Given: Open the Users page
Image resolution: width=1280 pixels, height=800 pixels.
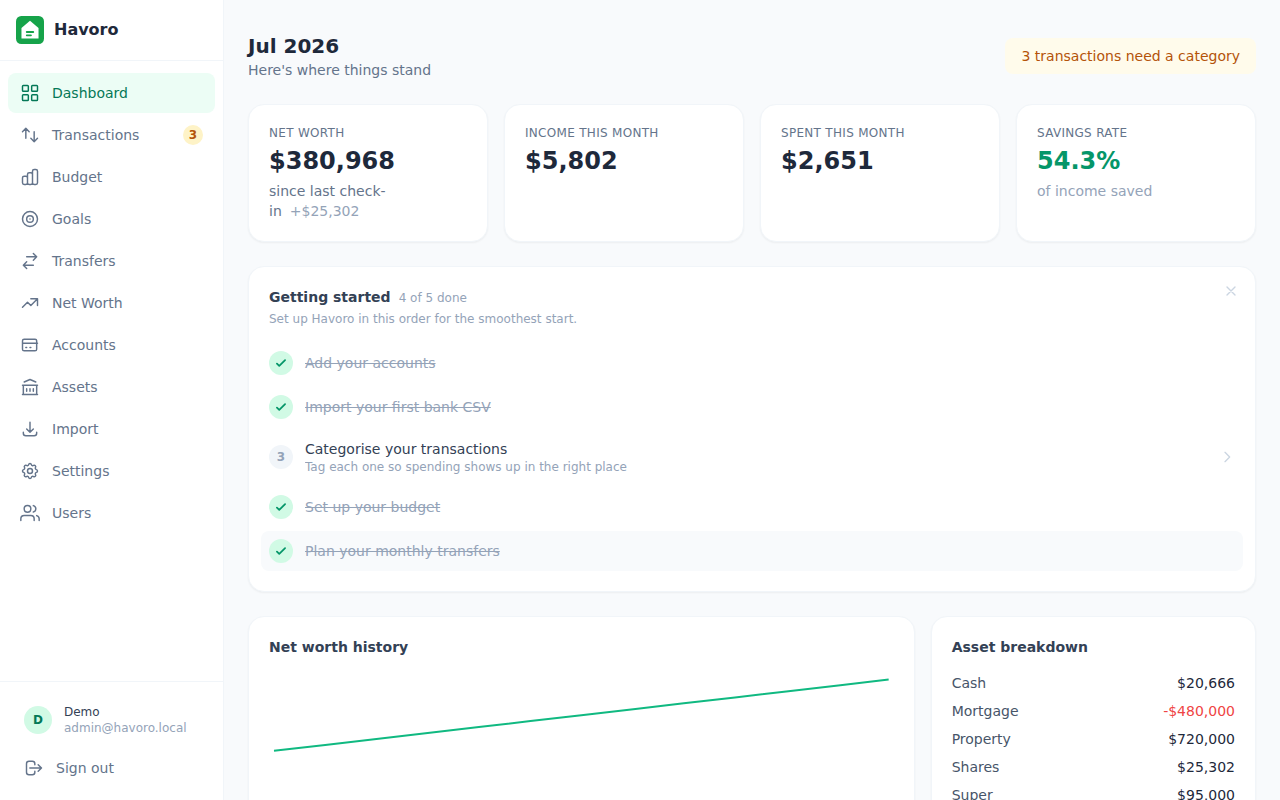Looking at the screenshot, I should (x=111, y=513).
